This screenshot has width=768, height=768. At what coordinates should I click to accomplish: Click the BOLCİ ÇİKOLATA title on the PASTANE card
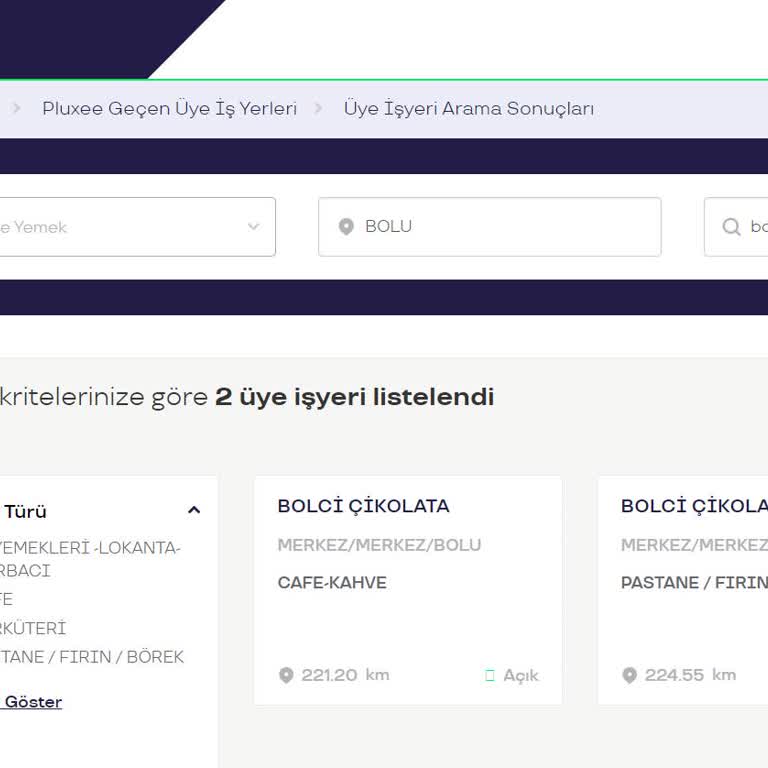[x=694, y=506]
